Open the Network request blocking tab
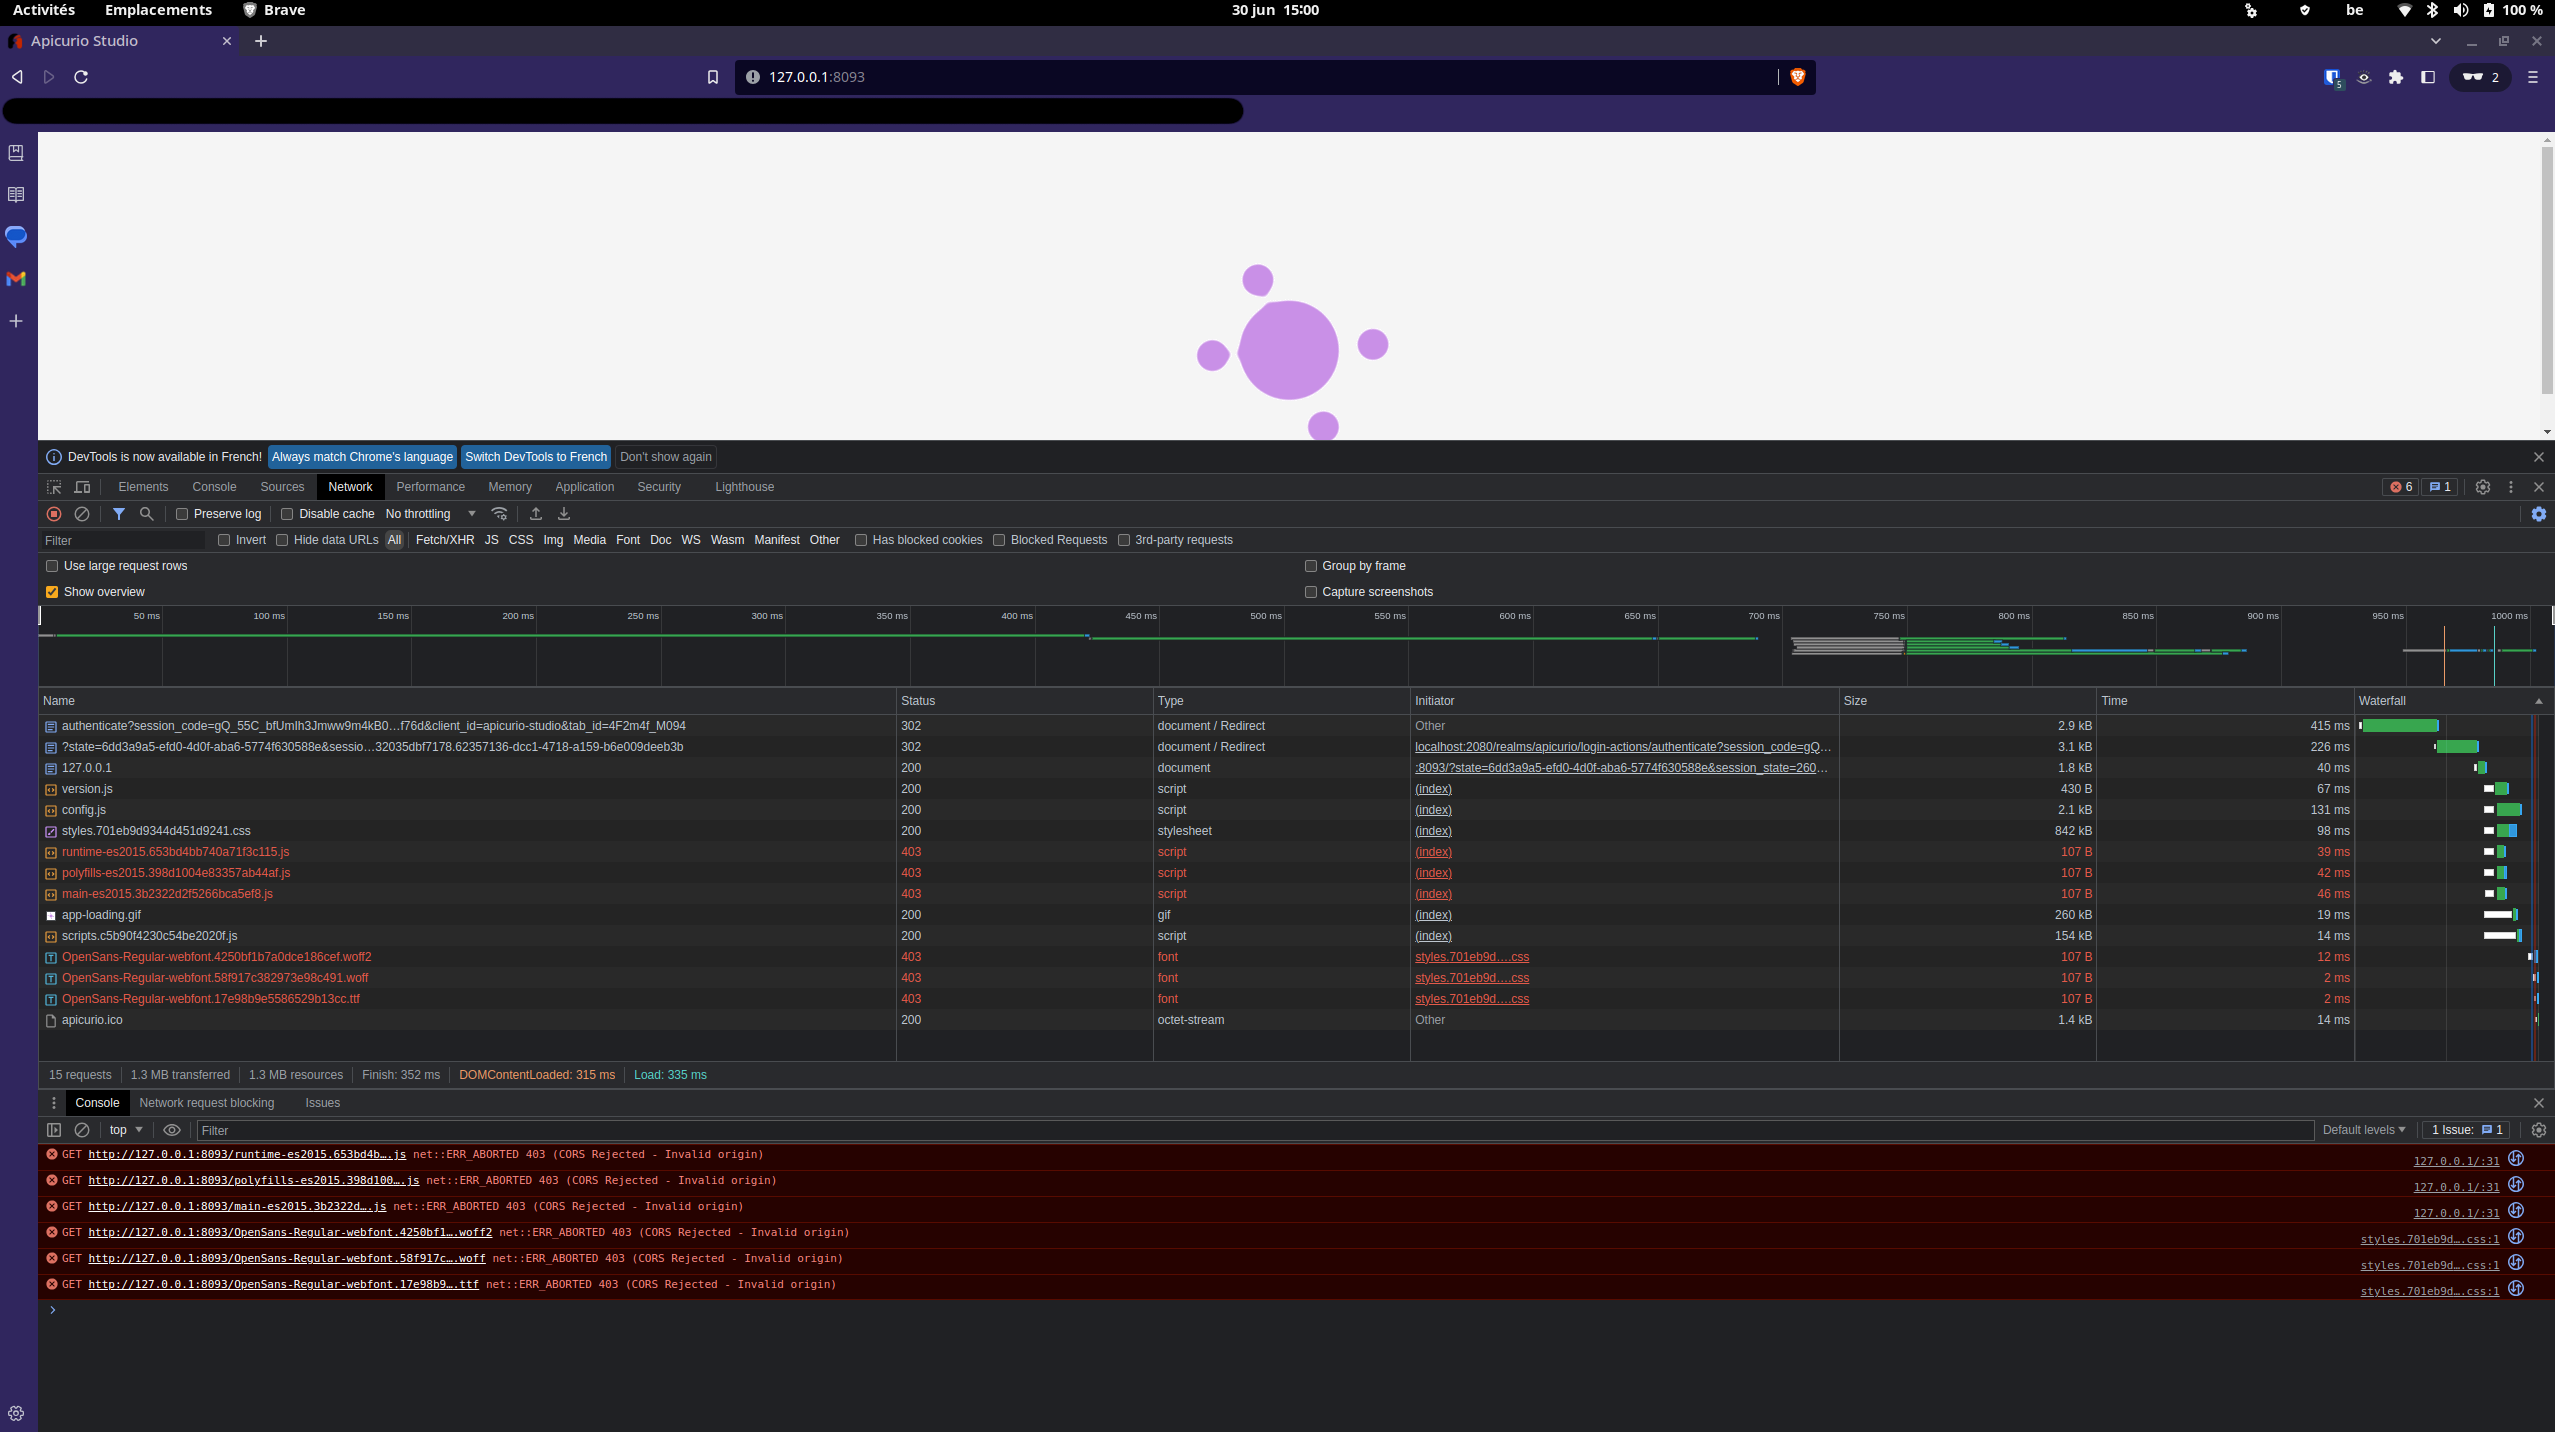 (x=206, y=1103)
